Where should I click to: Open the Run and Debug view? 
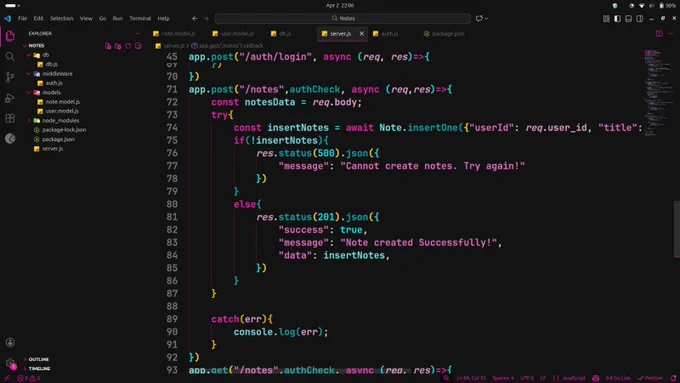10,98
